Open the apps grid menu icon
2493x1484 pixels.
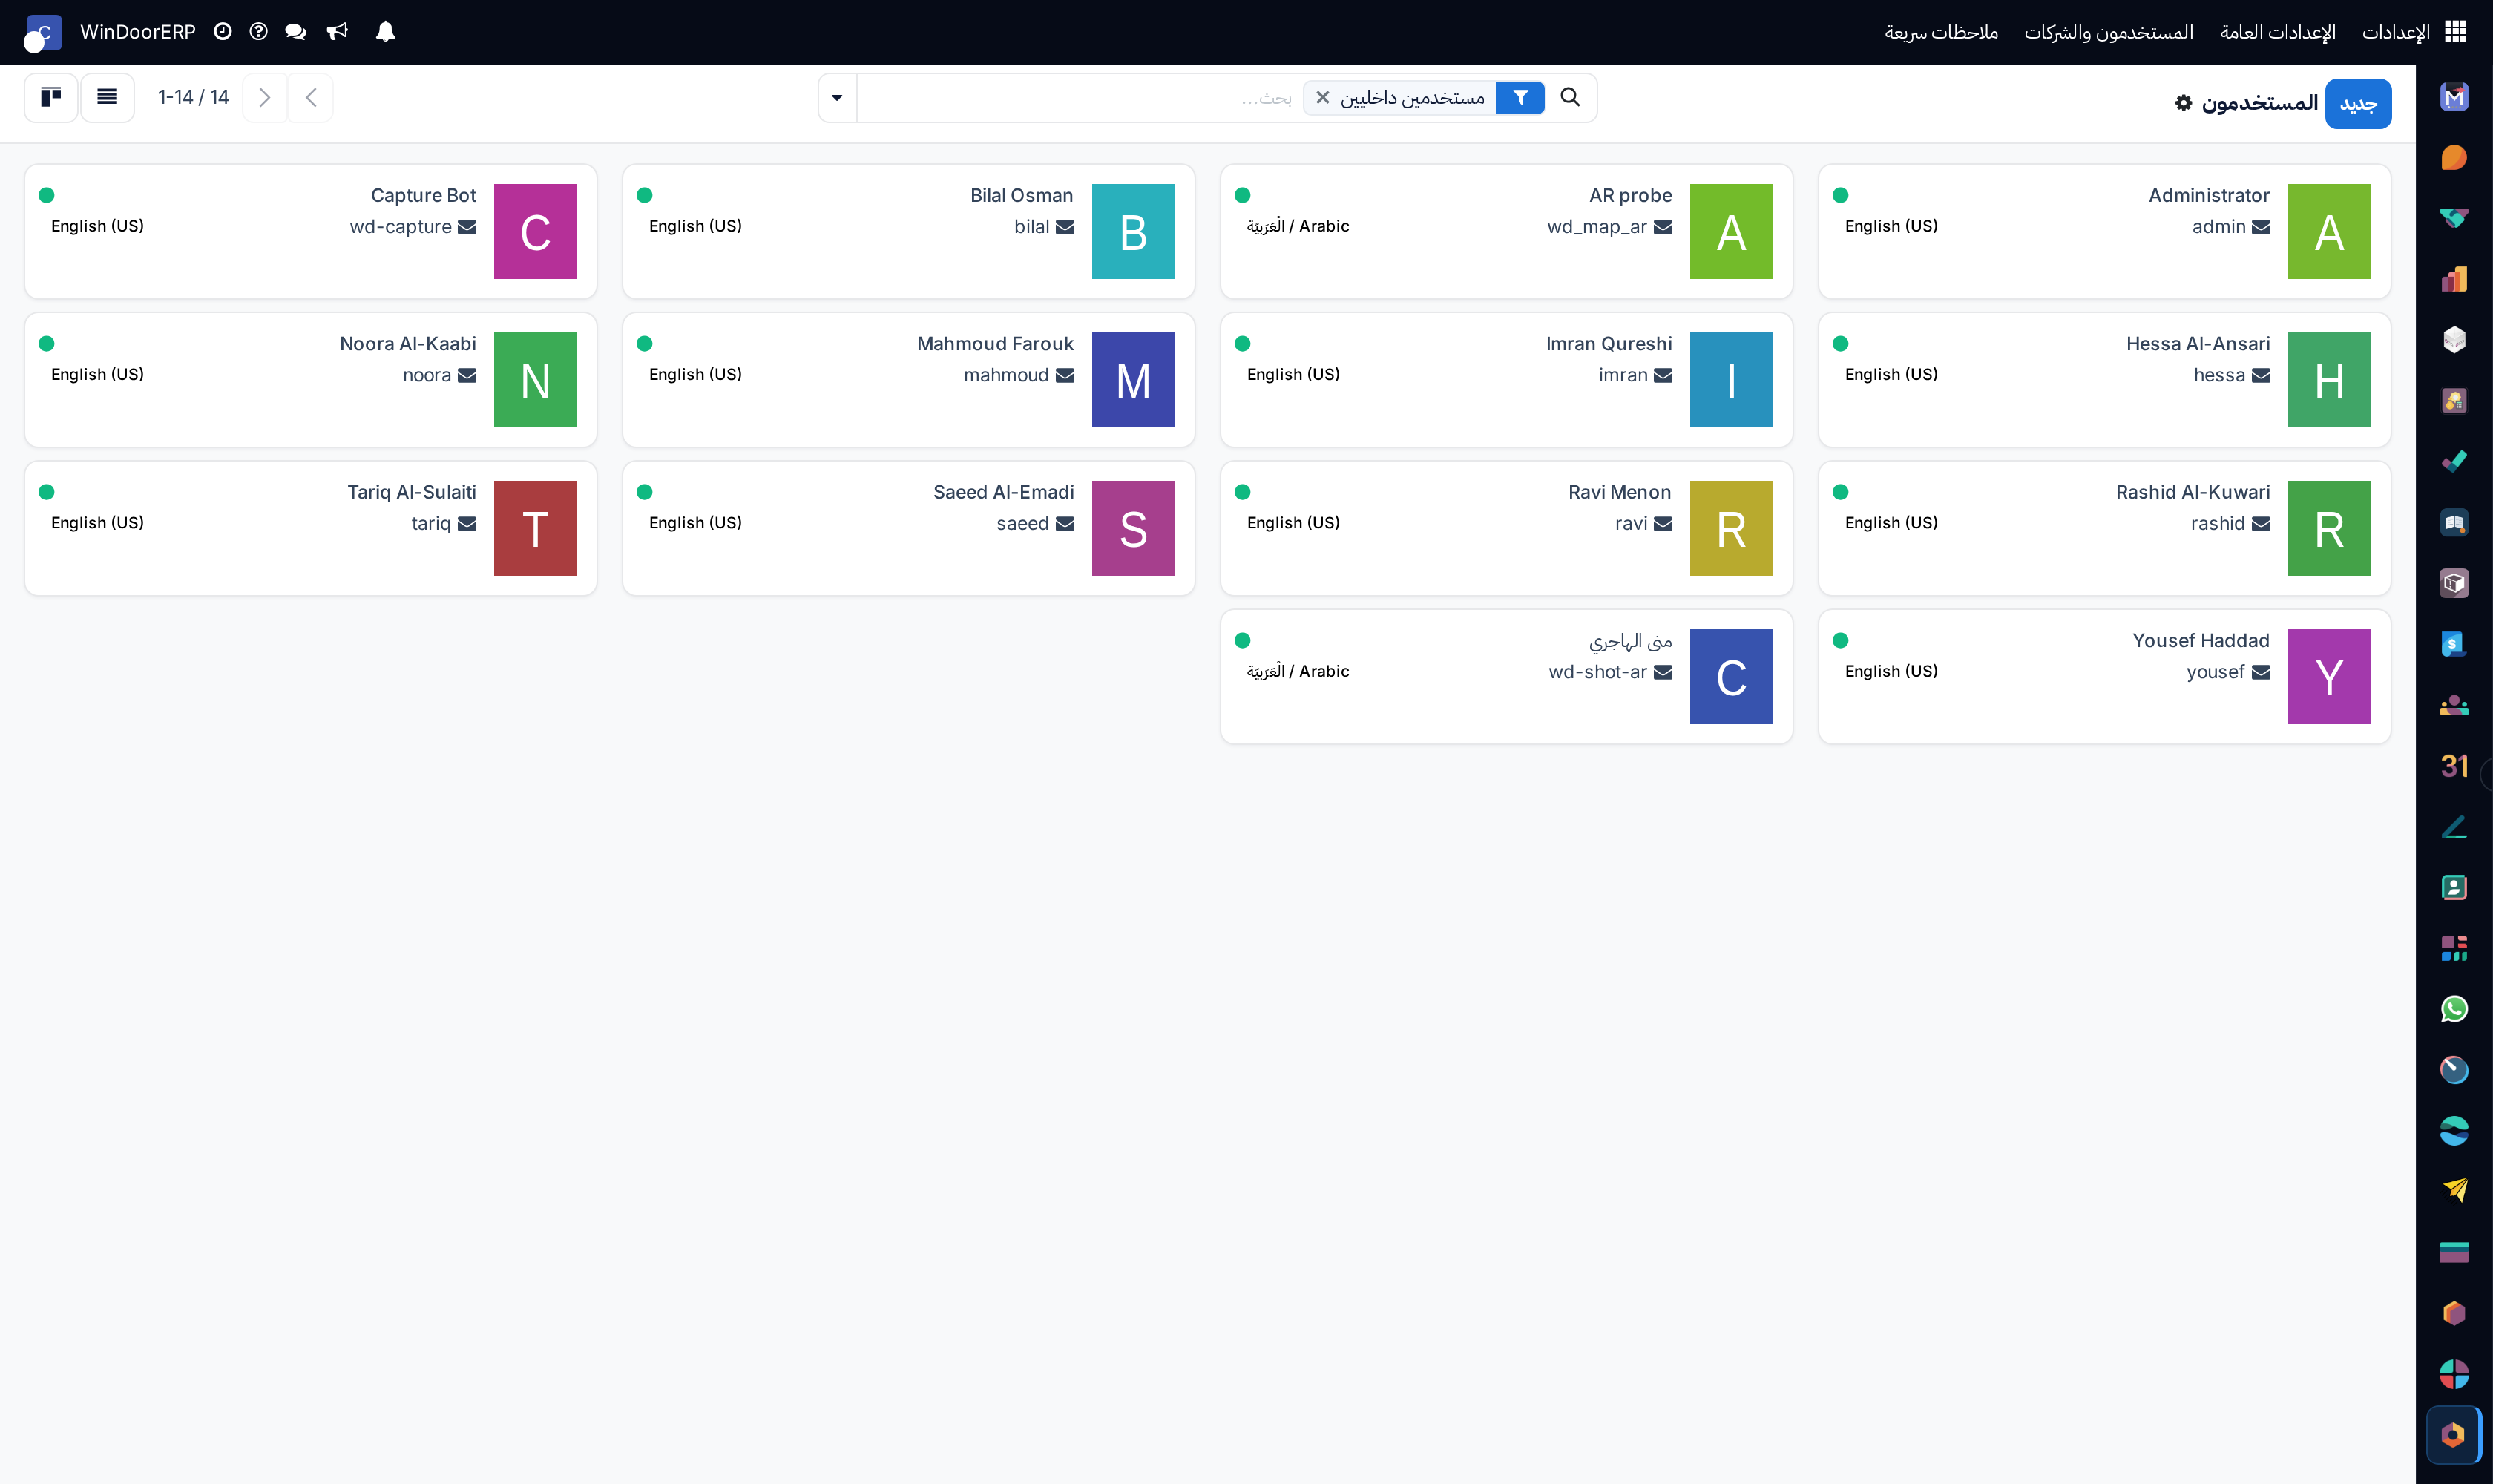2455,32
